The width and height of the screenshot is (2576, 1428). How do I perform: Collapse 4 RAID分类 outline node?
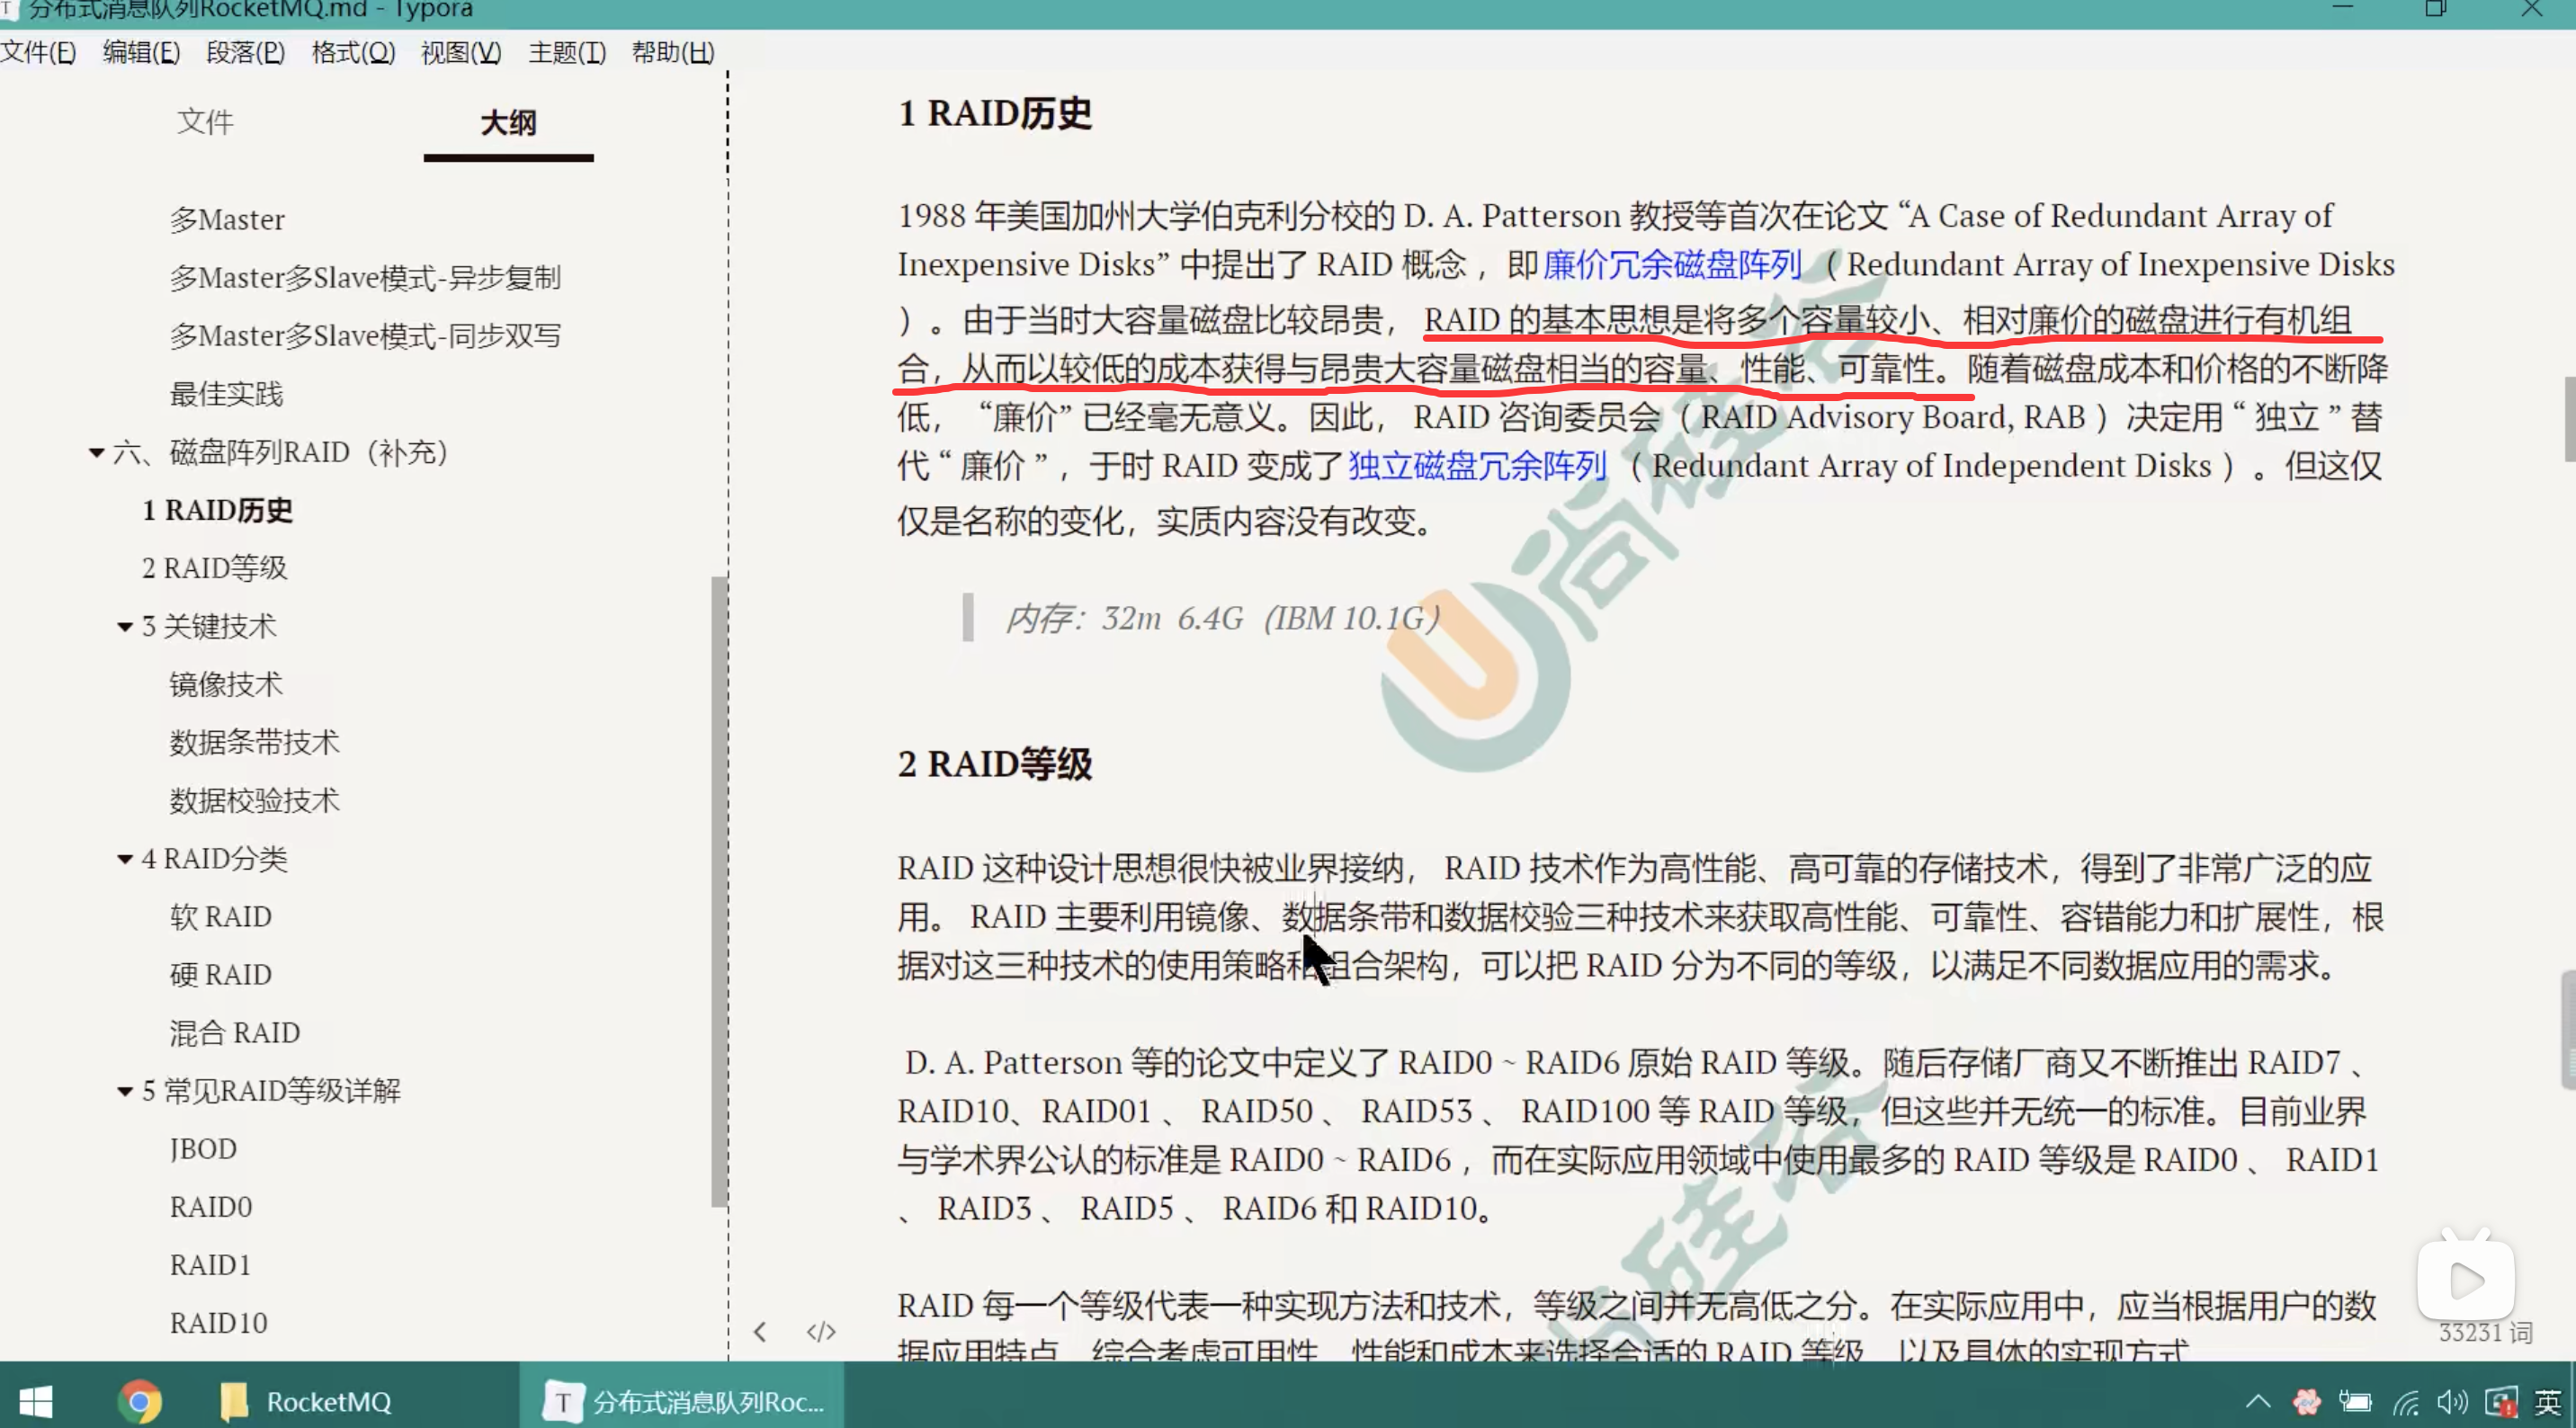click(125, 859)
